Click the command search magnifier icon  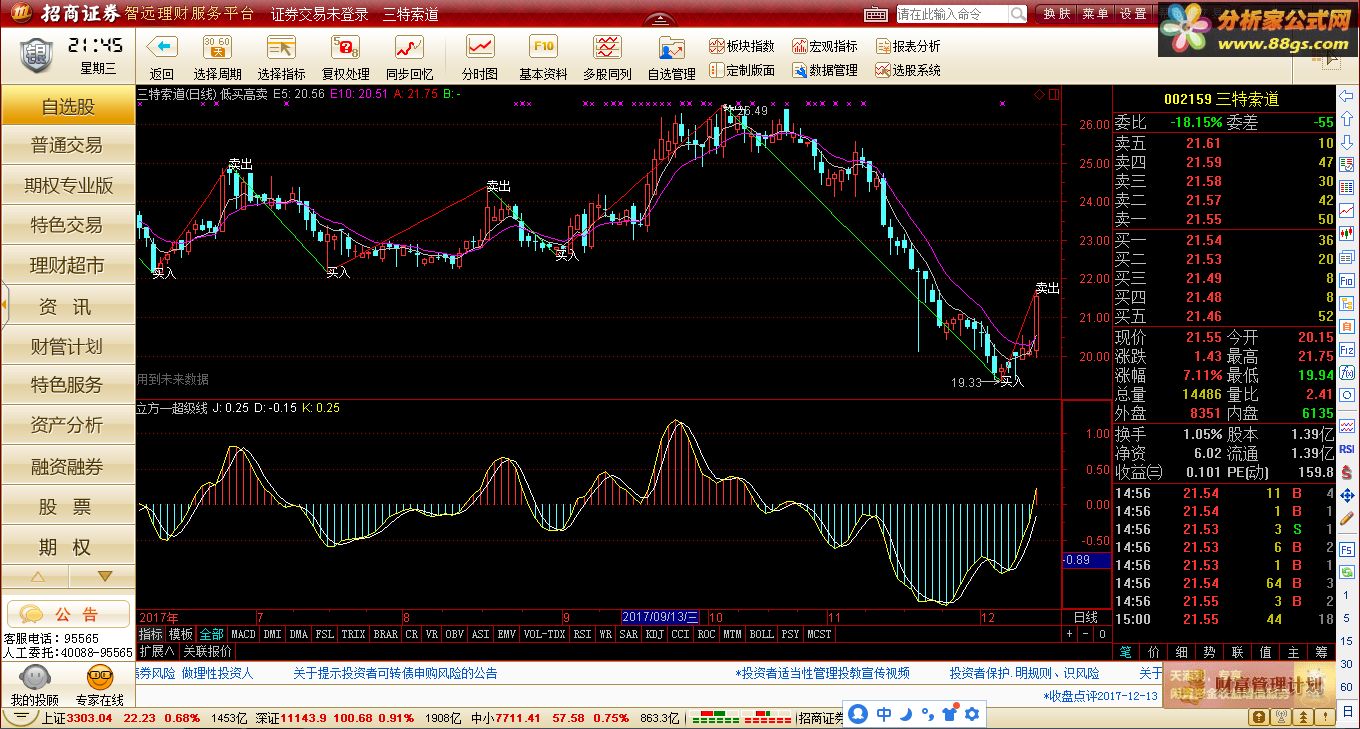(1017, 14)
